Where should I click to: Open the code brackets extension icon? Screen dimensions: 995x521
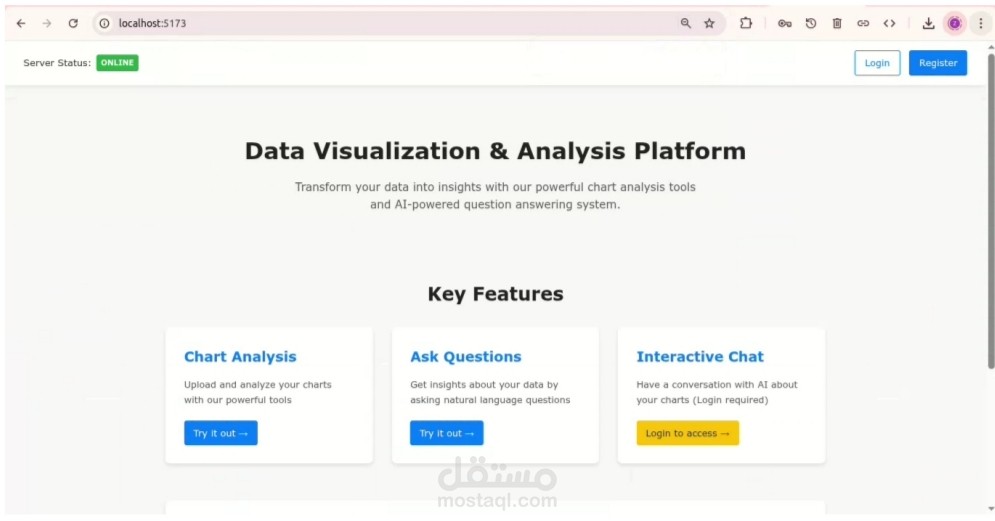(x=889, y=23)
